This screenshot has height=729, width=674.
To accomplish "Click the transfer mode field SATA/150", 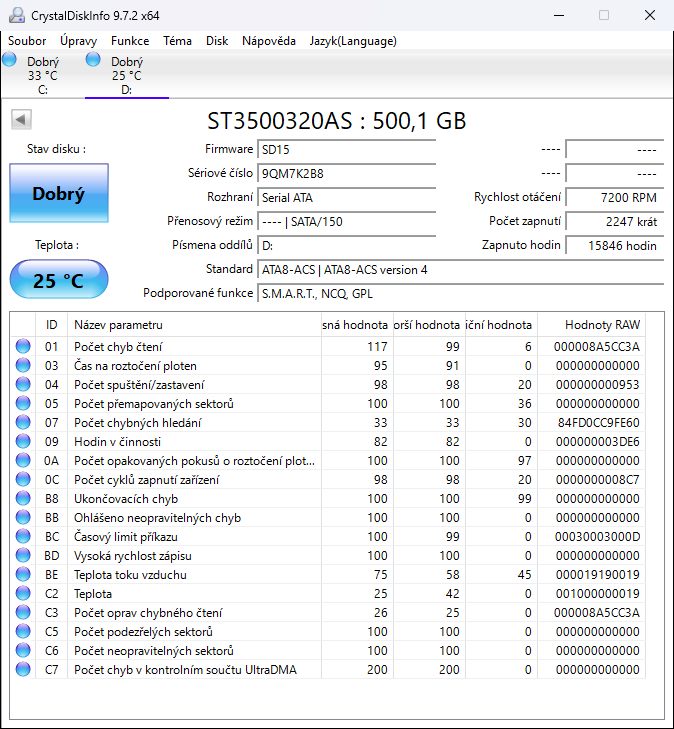I will 346,222.
